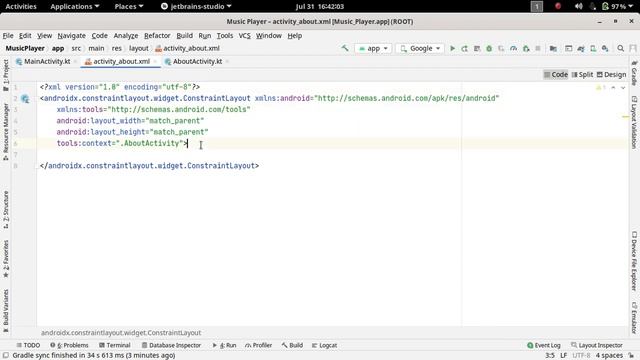Open the Build menu

coord(184,36)
